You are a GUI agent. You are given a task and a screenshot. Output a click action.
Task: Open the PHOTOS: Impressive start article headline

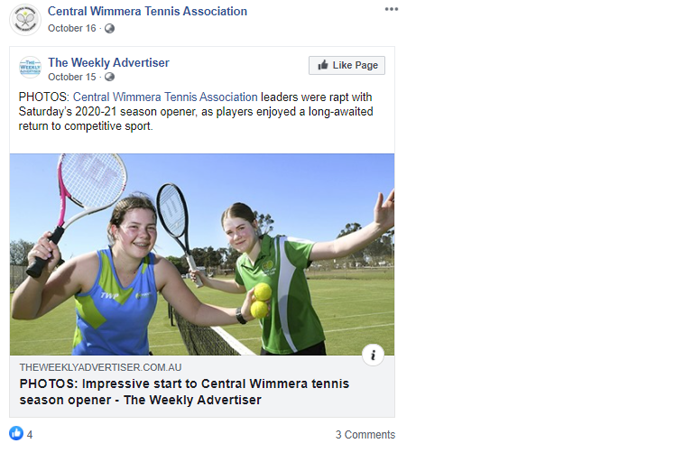click(184, 392)
